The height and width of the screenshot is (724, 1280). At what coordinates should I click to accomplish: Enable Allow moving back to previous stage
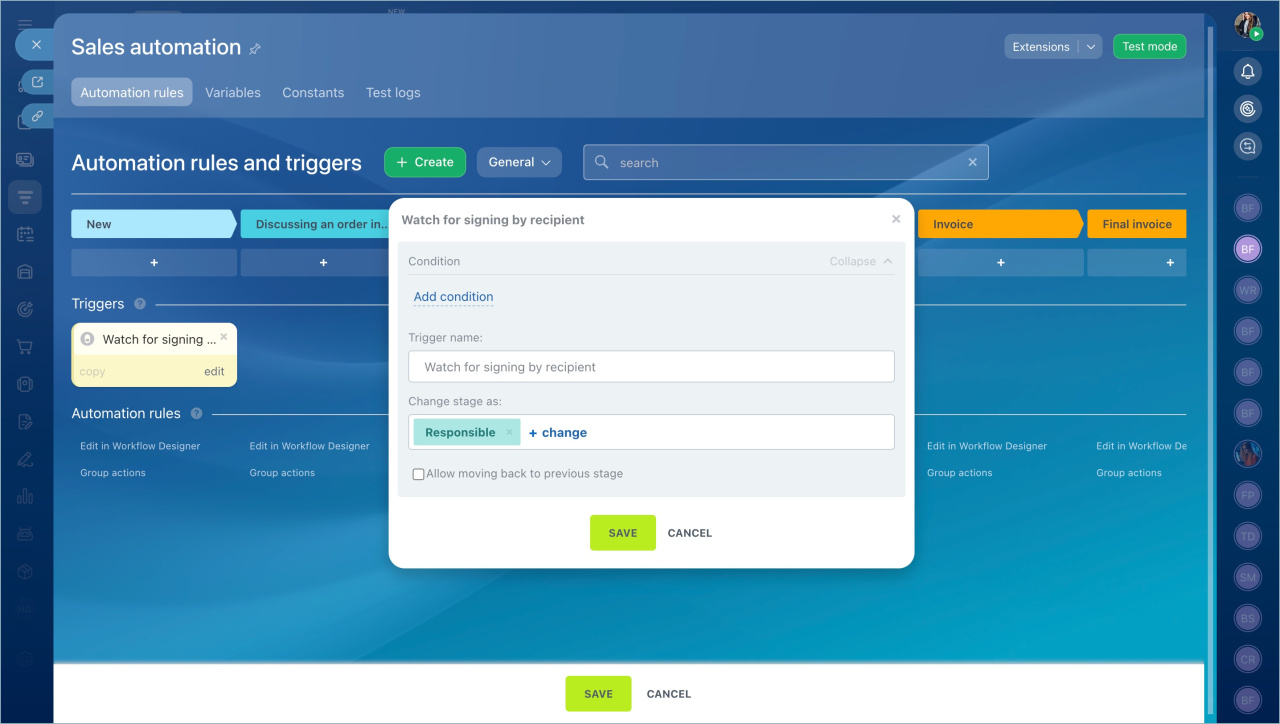[x=419, y=474]
